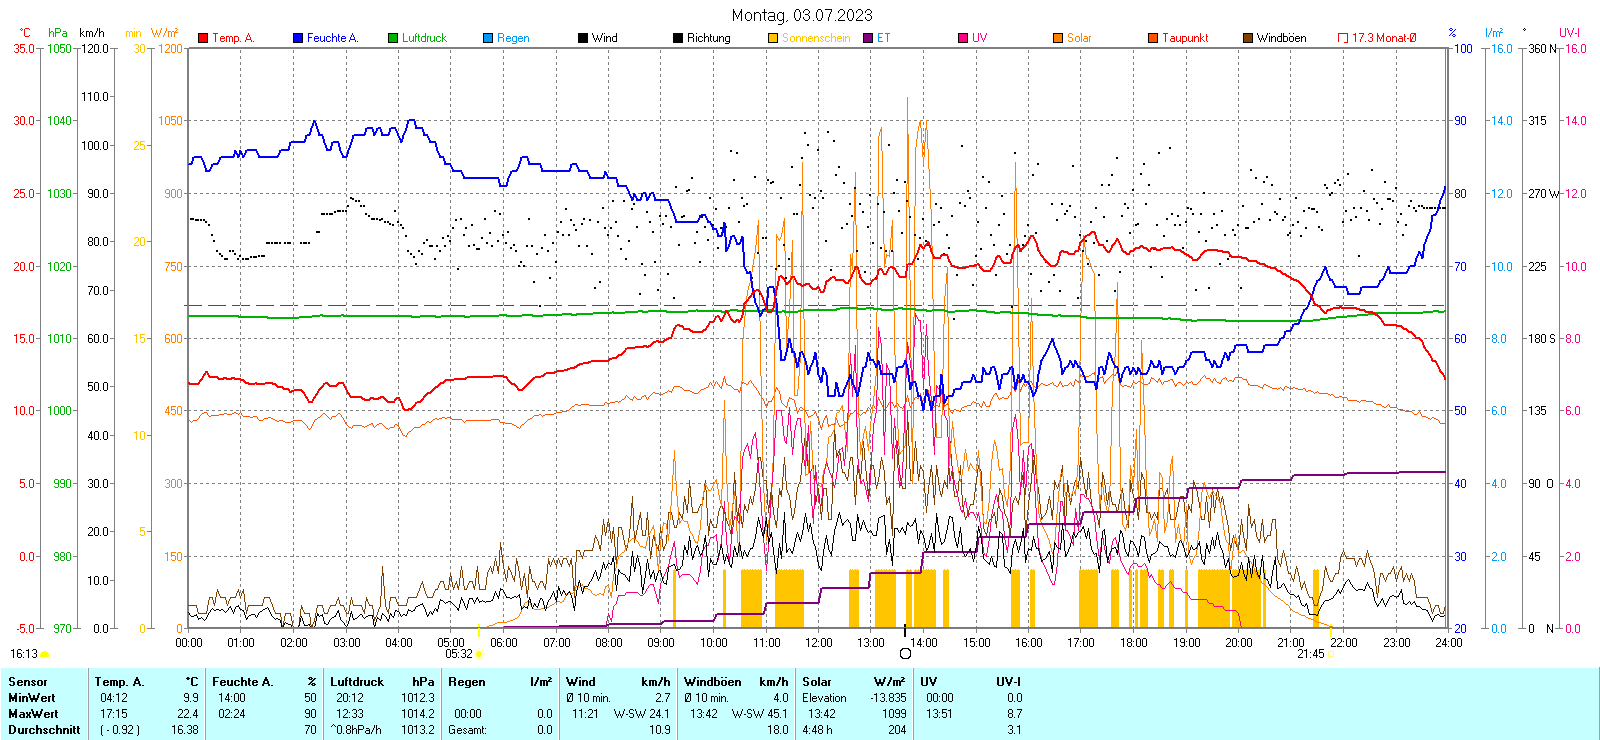Click the green Luftdruck legend square
Screen dimensions: 1600x740
coord(393,38)
